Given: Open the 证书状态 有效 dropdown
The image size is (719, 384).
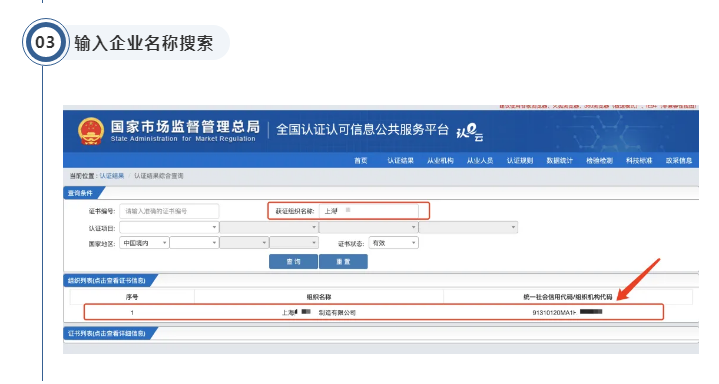Looking at the screenshot, I should [393, 243].
